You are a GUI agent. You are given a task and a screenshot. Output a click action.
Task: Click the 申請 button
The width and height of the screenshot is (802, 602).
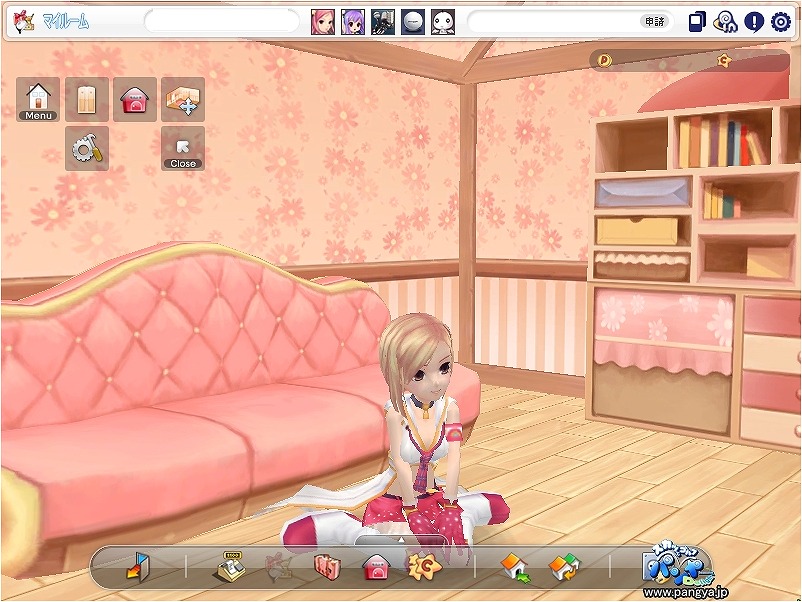[654, 22]
